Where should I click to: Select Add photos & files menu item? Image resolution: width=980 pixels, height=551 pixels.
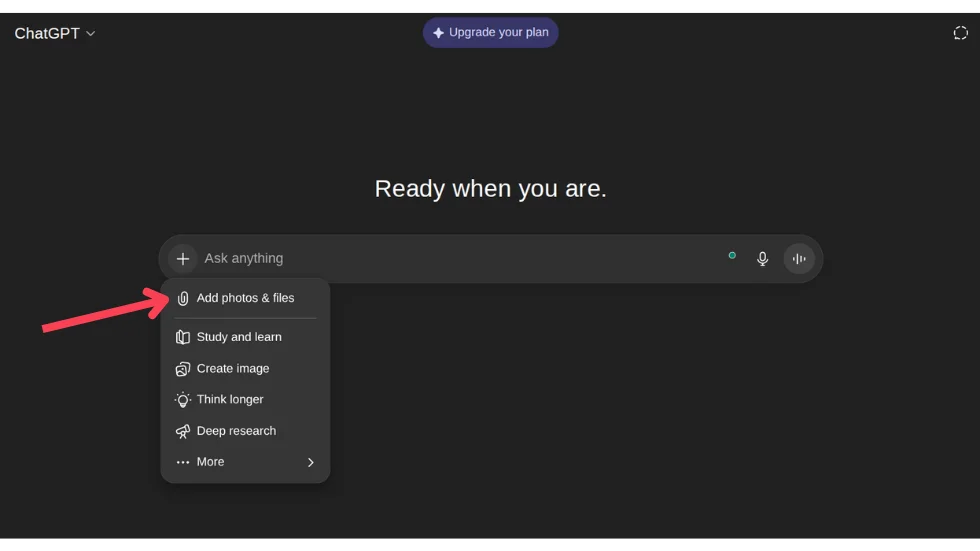coord(245,299)
